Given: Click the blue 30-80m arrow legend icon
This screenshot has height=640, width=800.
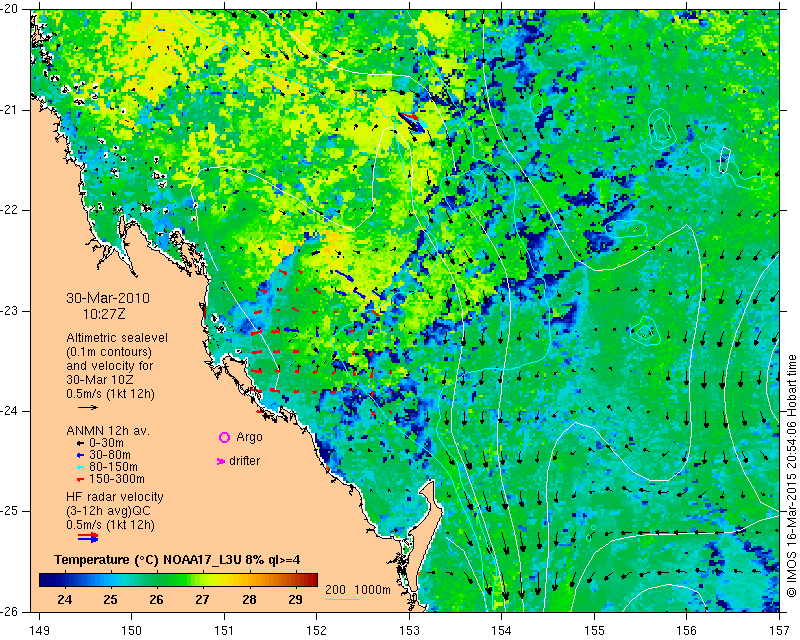Looking at the screenshot, I should coord(80,455).
